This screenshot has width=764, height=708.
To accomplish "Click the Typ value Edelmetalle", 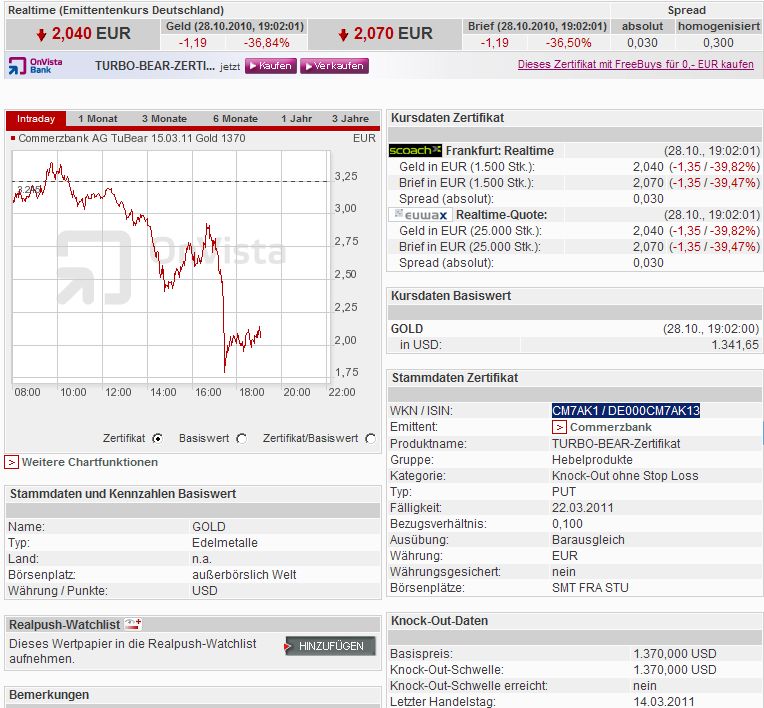I will 225,543.
